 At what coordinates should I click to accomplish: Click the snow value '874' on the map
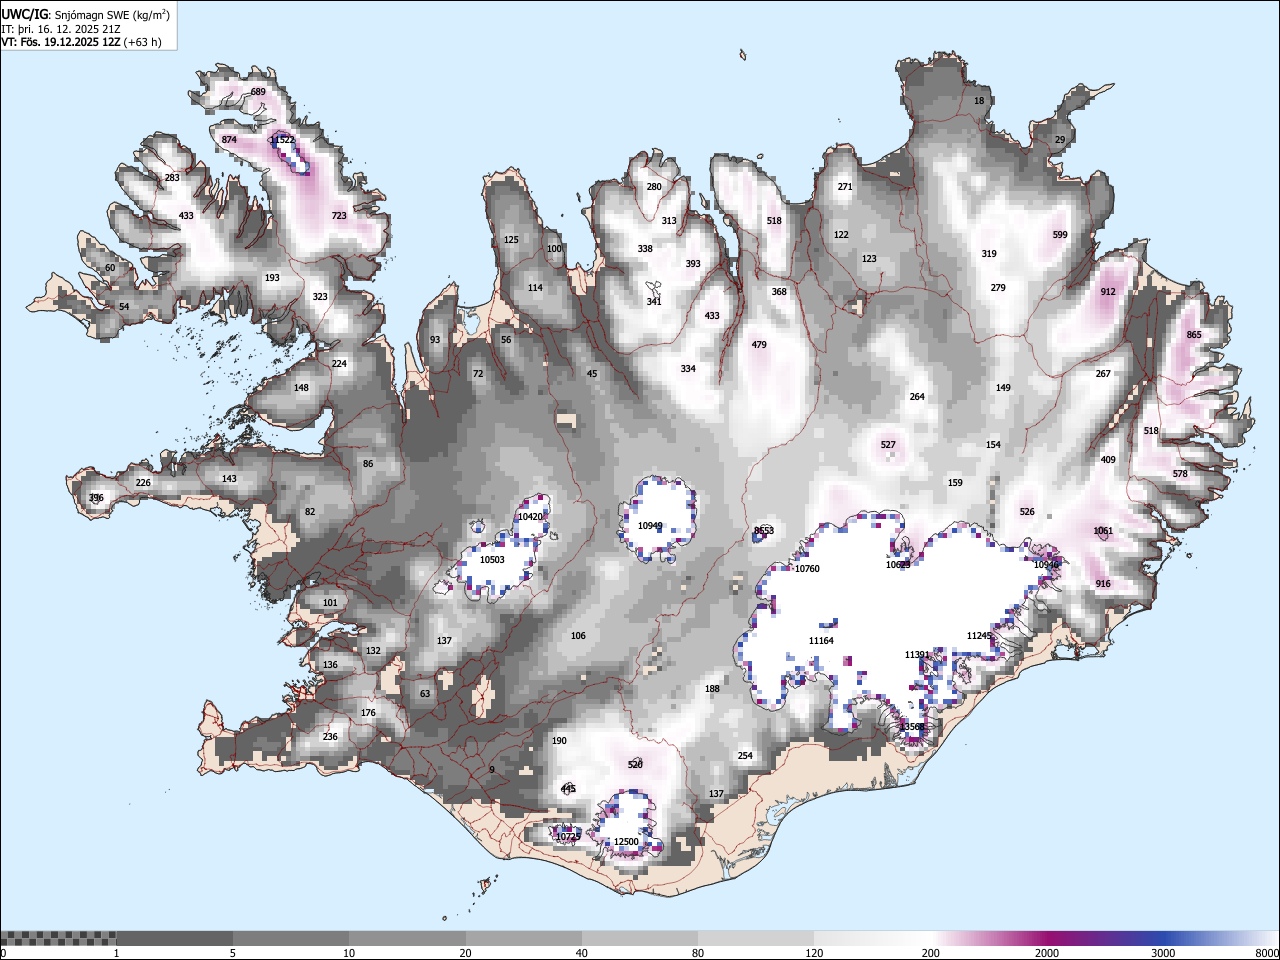(229, 140)
